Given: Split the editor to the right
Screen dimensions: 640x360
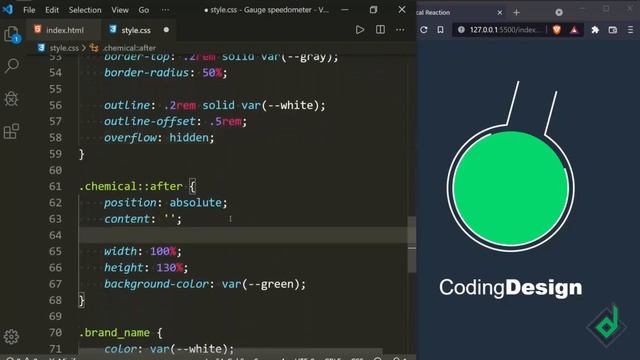Looking at the screenshot, I should tap(380, 30).
